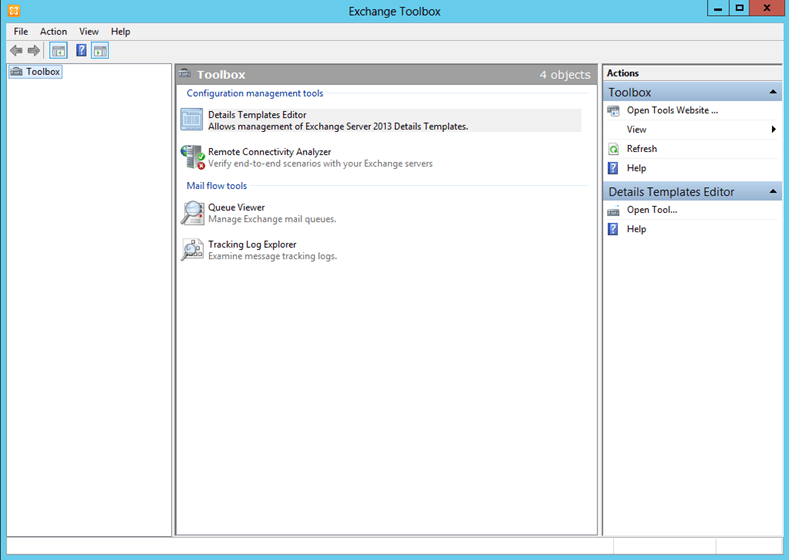Click the green Refresh icon in Actions

[613, 149]
